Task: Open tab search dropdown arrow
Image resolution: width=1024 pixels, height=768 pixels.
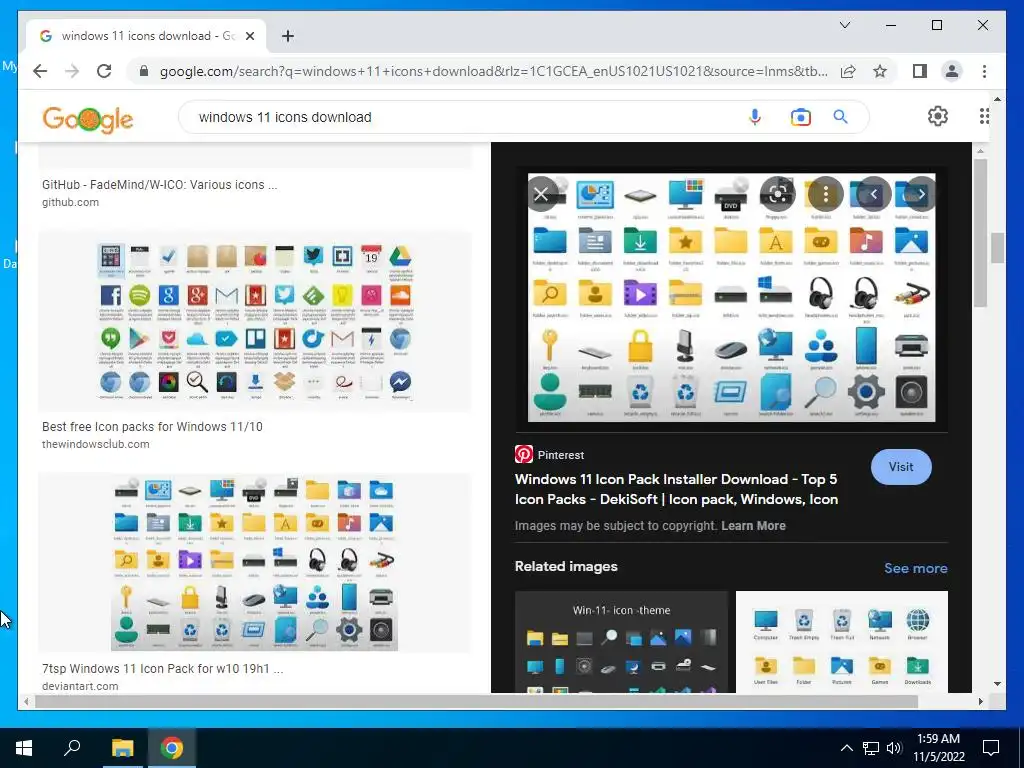Action: (844, 25)
